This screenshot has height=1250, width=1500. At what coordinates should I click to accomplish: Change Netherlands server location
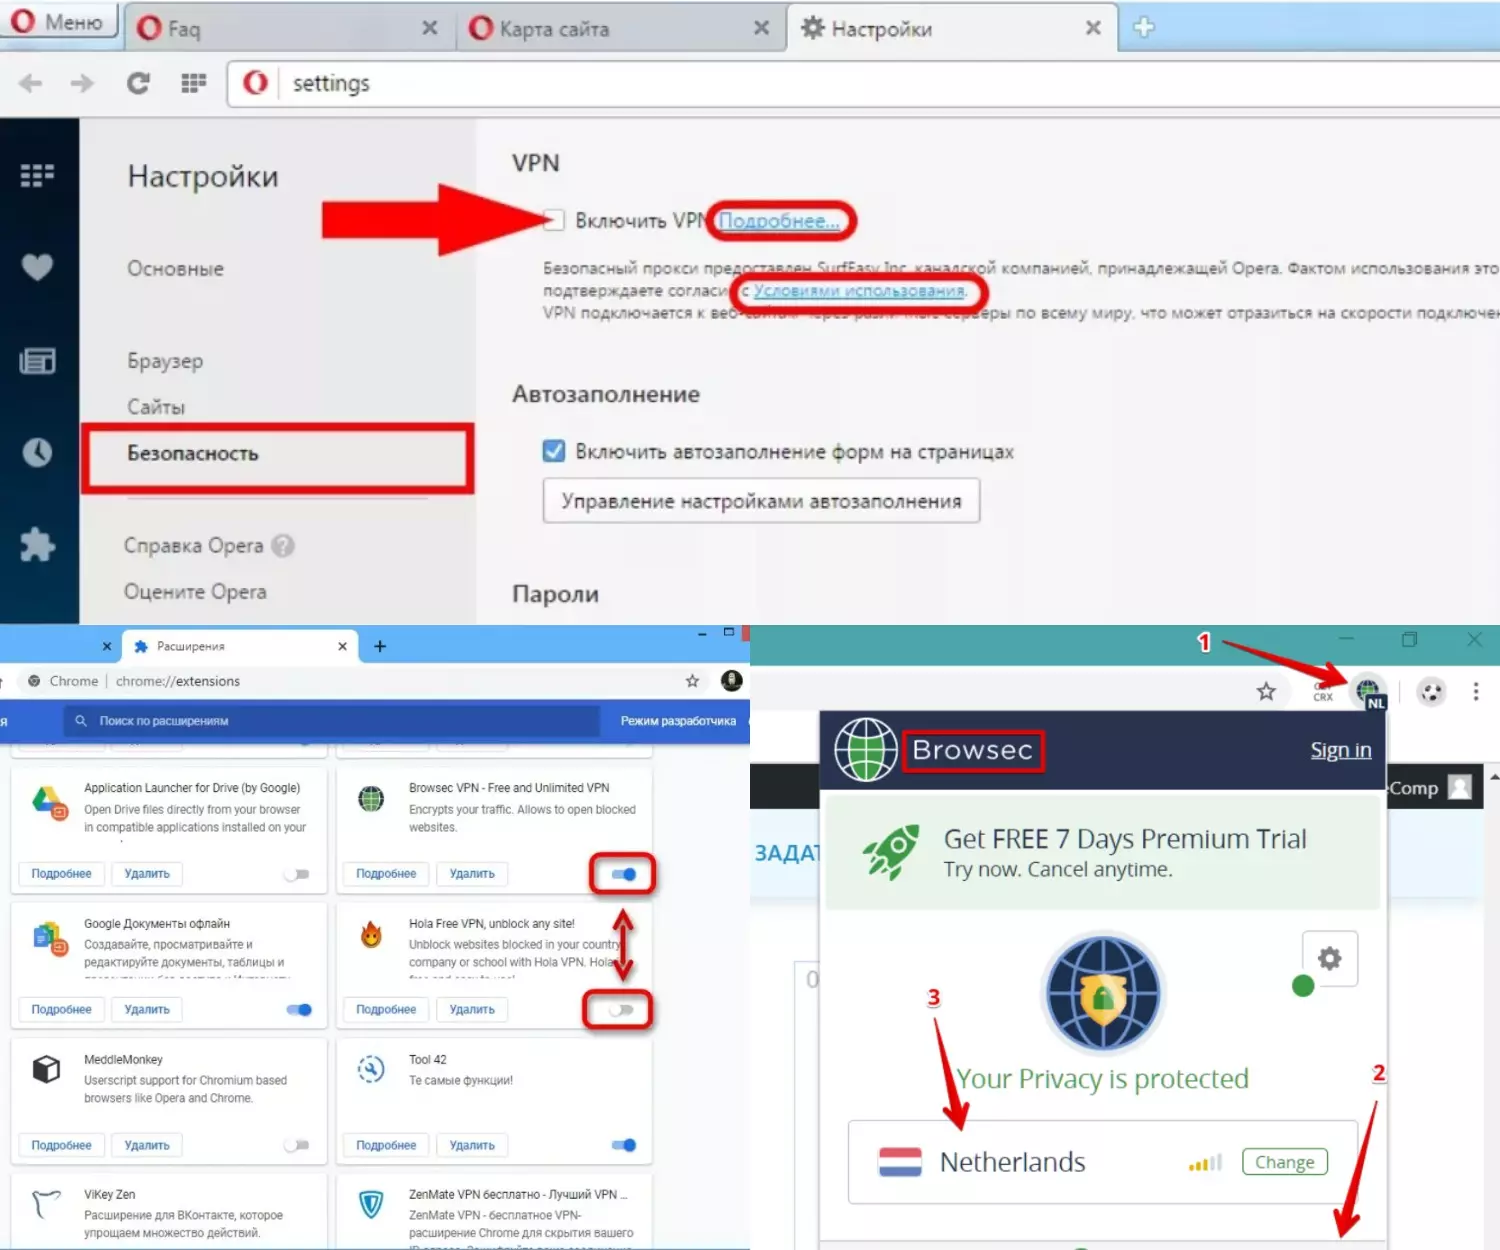click(1284, 1162)
